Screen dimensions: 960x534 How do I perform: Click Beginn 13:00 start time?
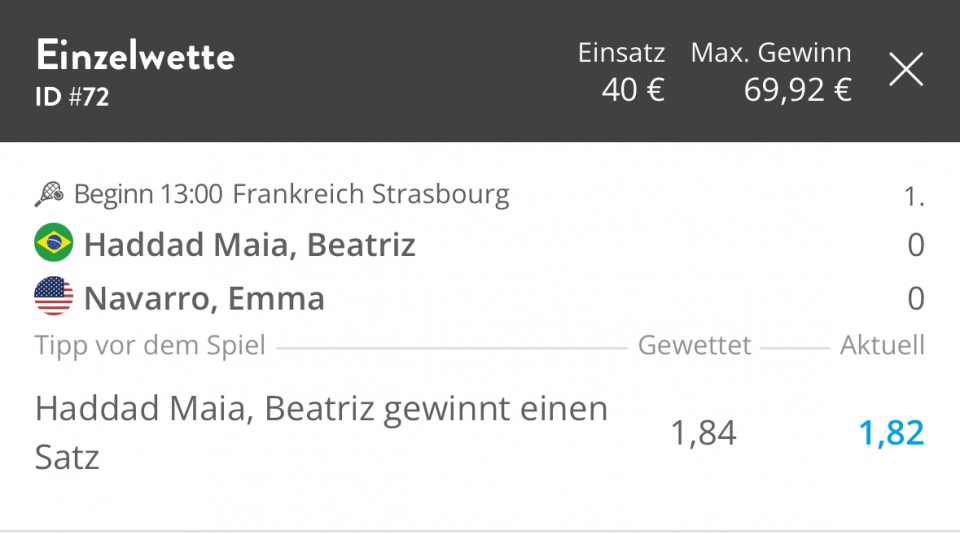pos(148,194)
